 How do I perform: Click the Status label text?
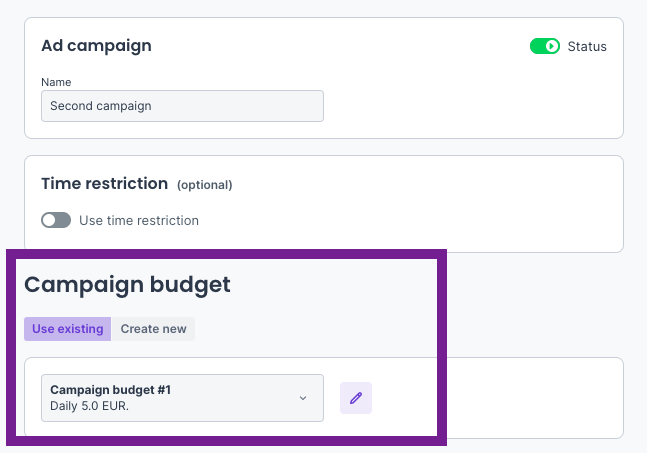(587, 46)
